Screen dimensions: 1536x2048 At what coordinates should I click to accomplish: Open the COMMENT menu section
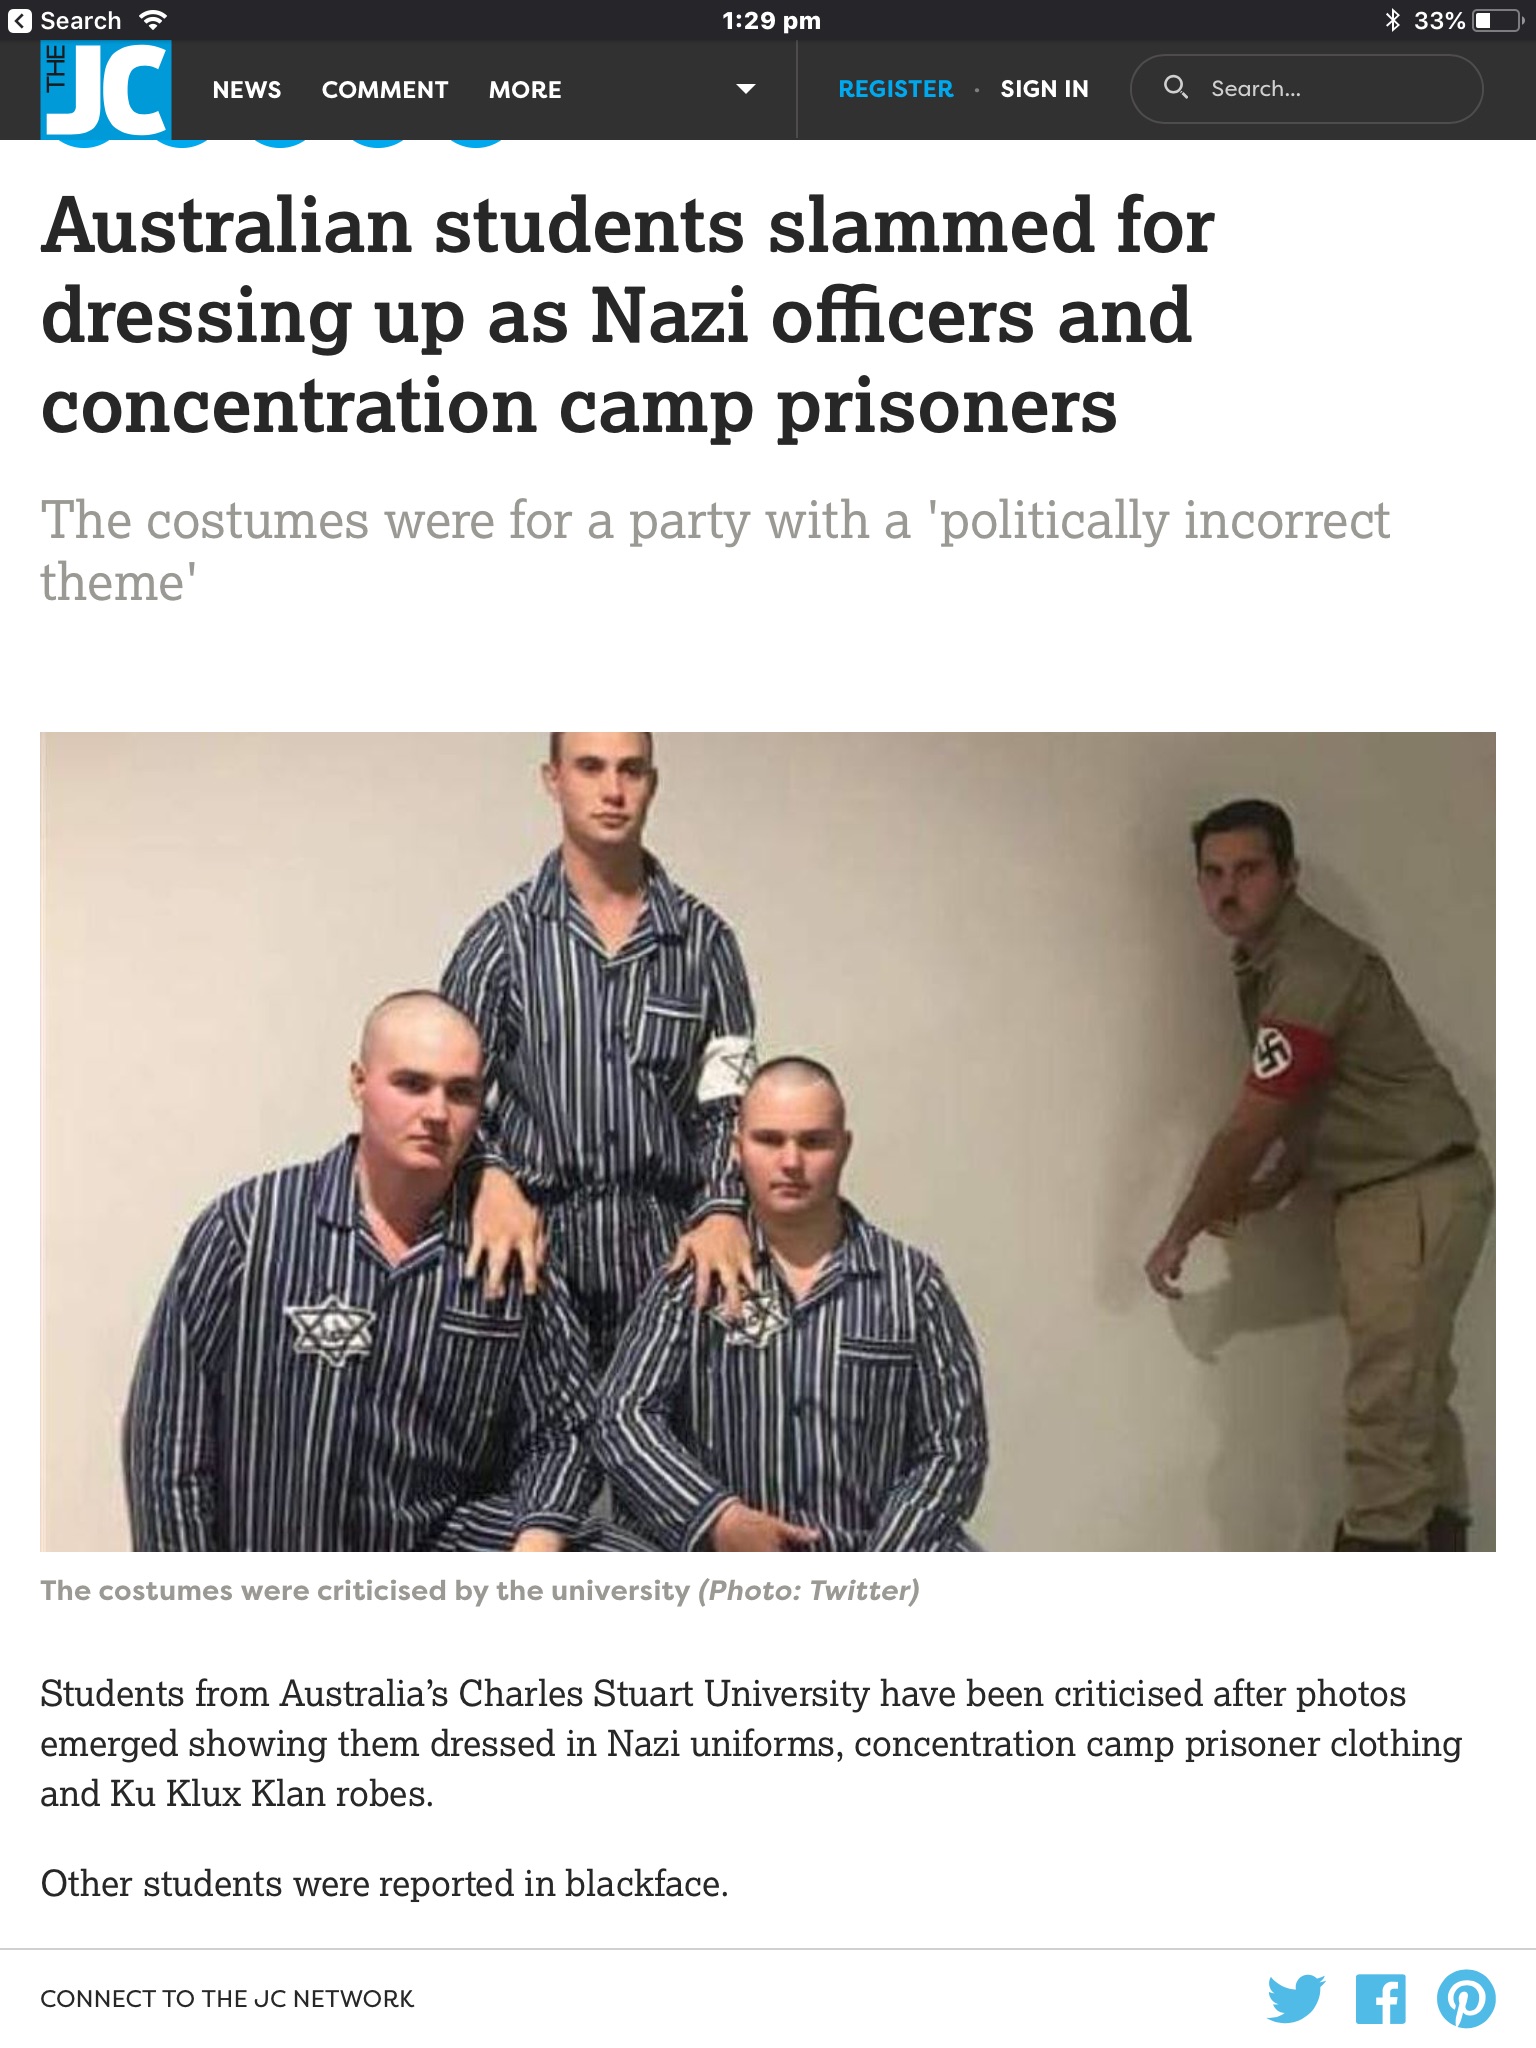(x=385, y=90)
